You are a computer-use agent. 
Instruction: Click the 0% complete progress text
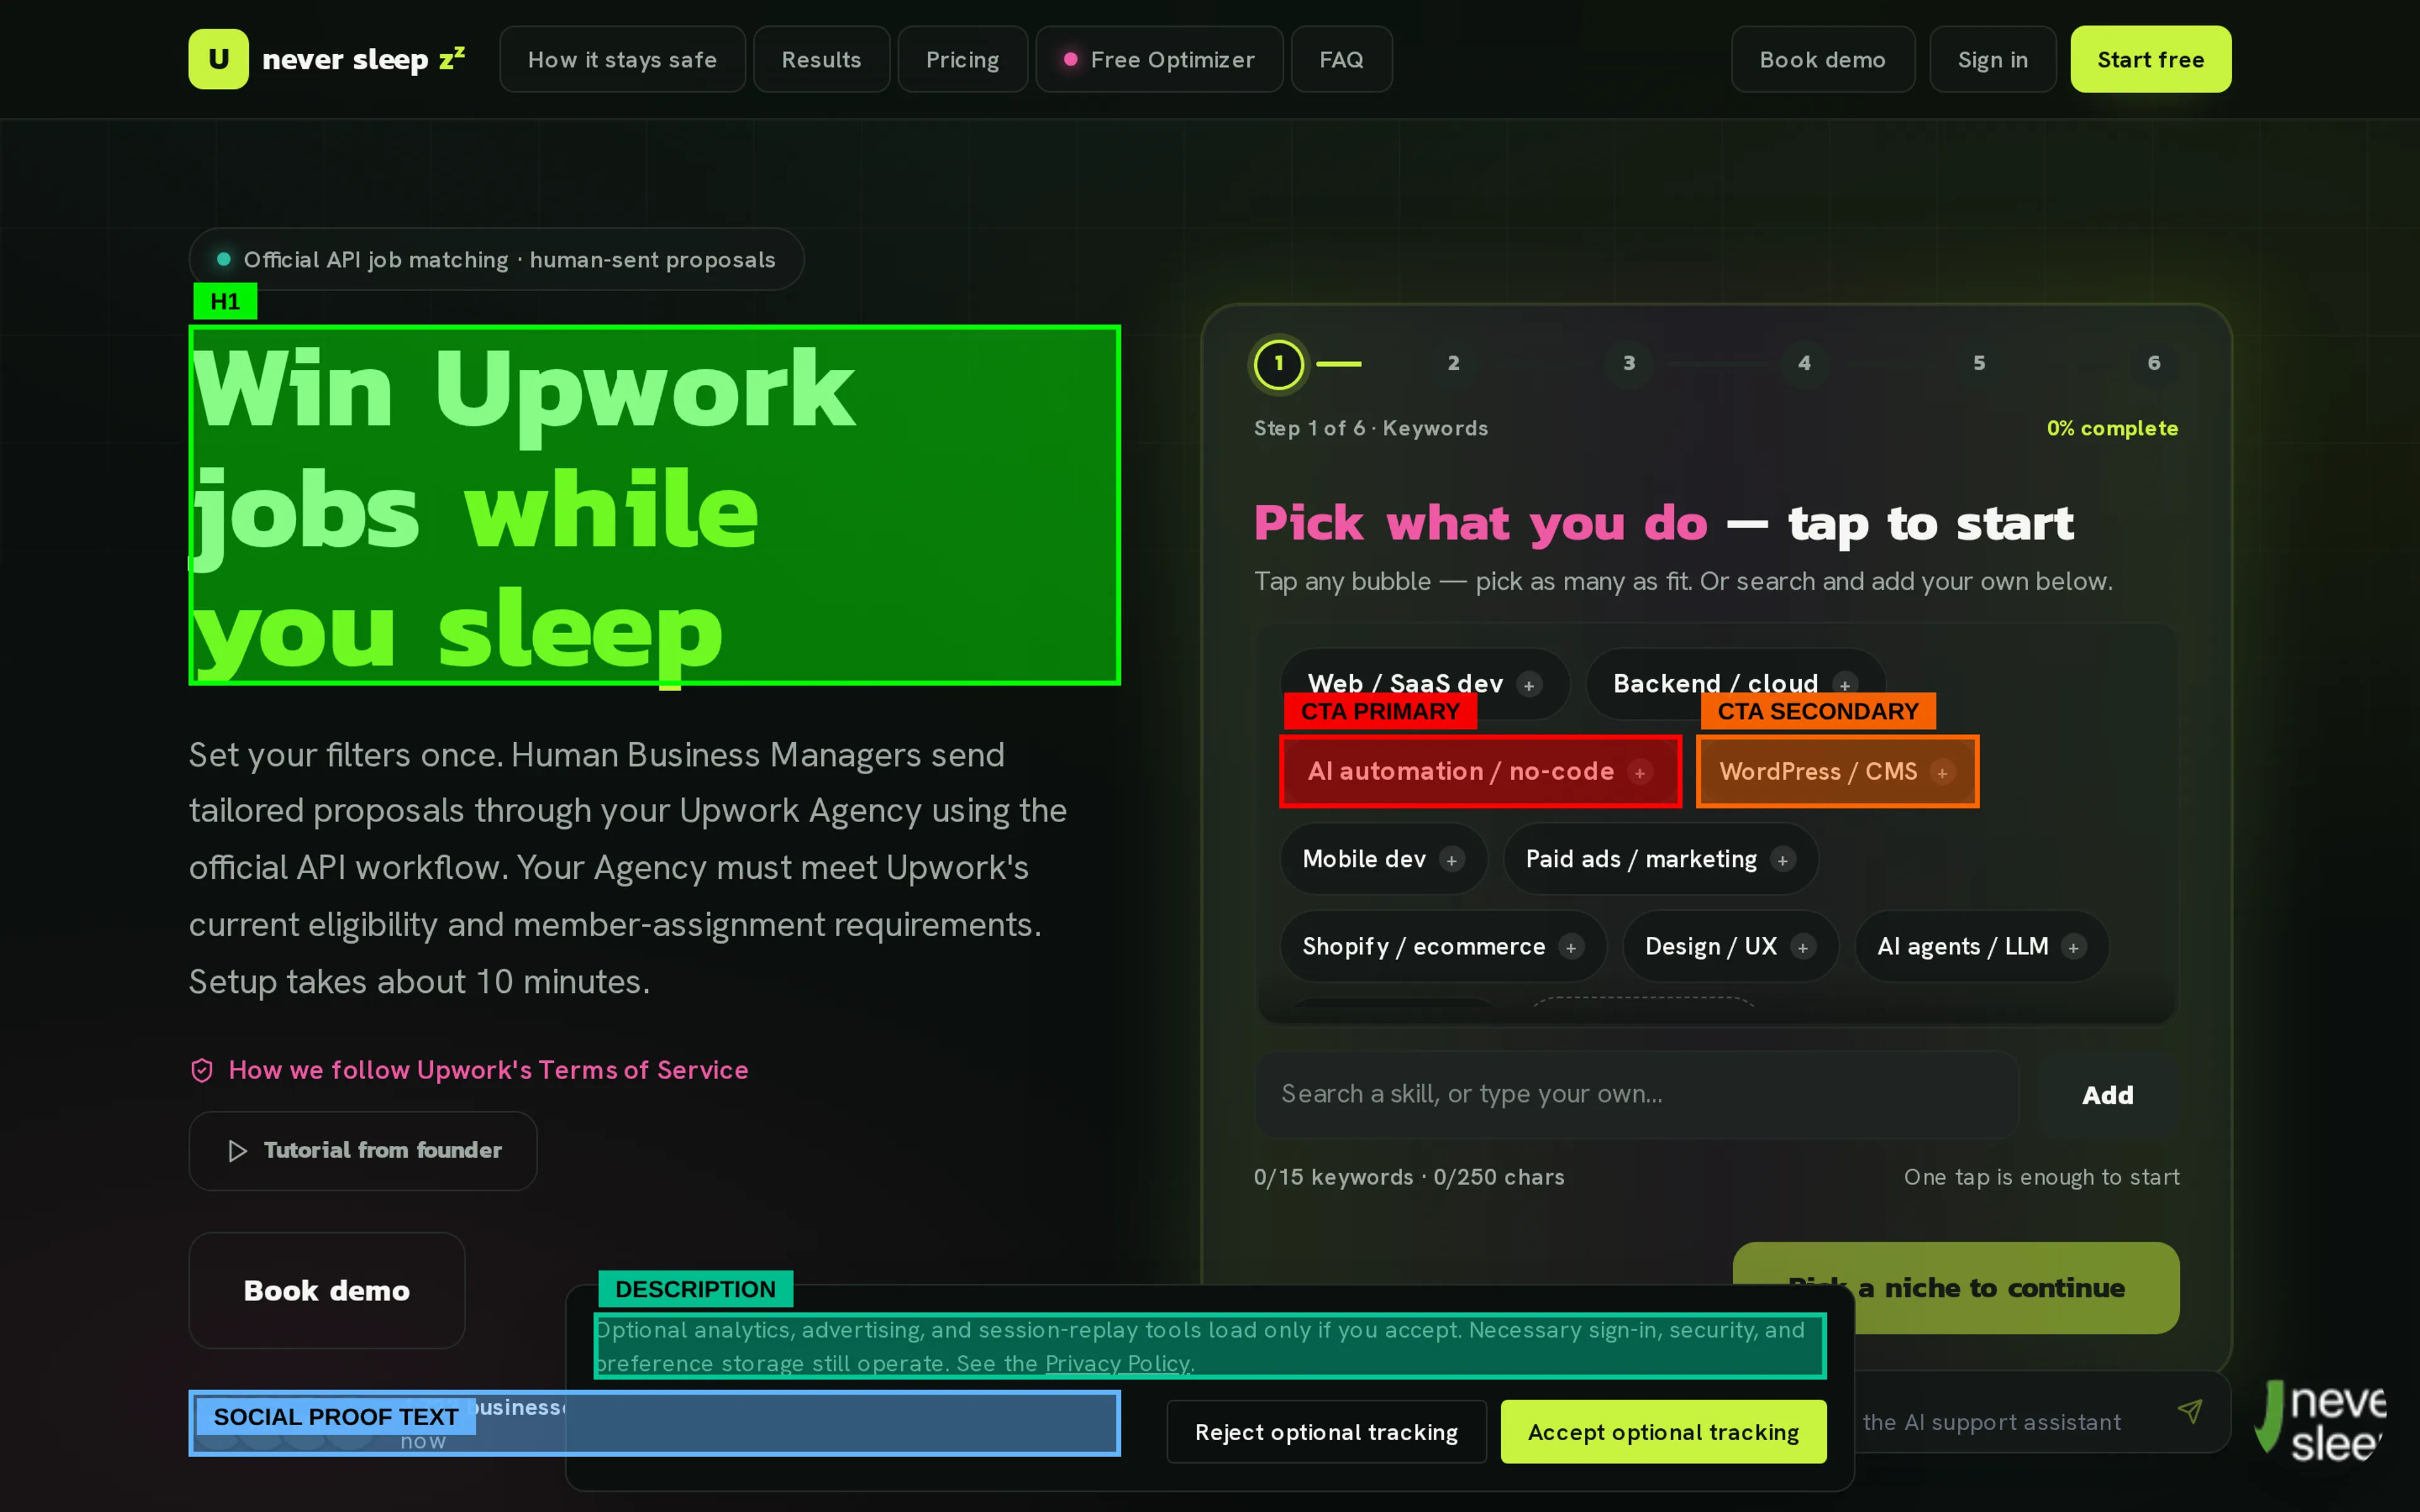pyautogui.click(x=2112, y=428)
